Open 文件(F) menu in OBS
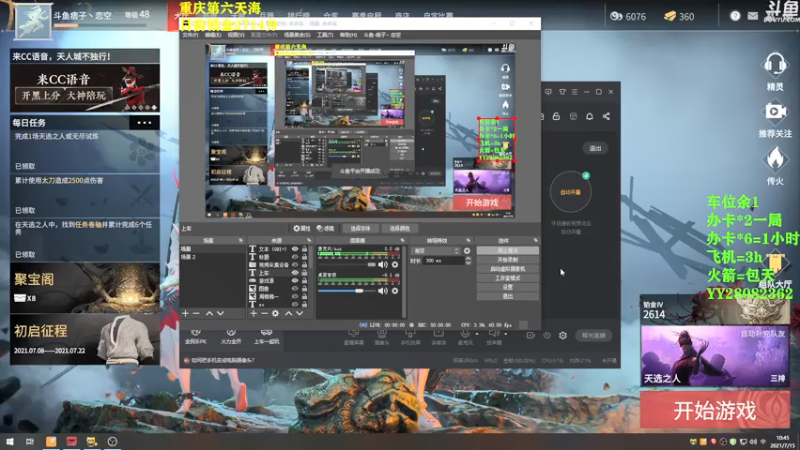Viewport: 800px width, 450px height. [190, 35]
